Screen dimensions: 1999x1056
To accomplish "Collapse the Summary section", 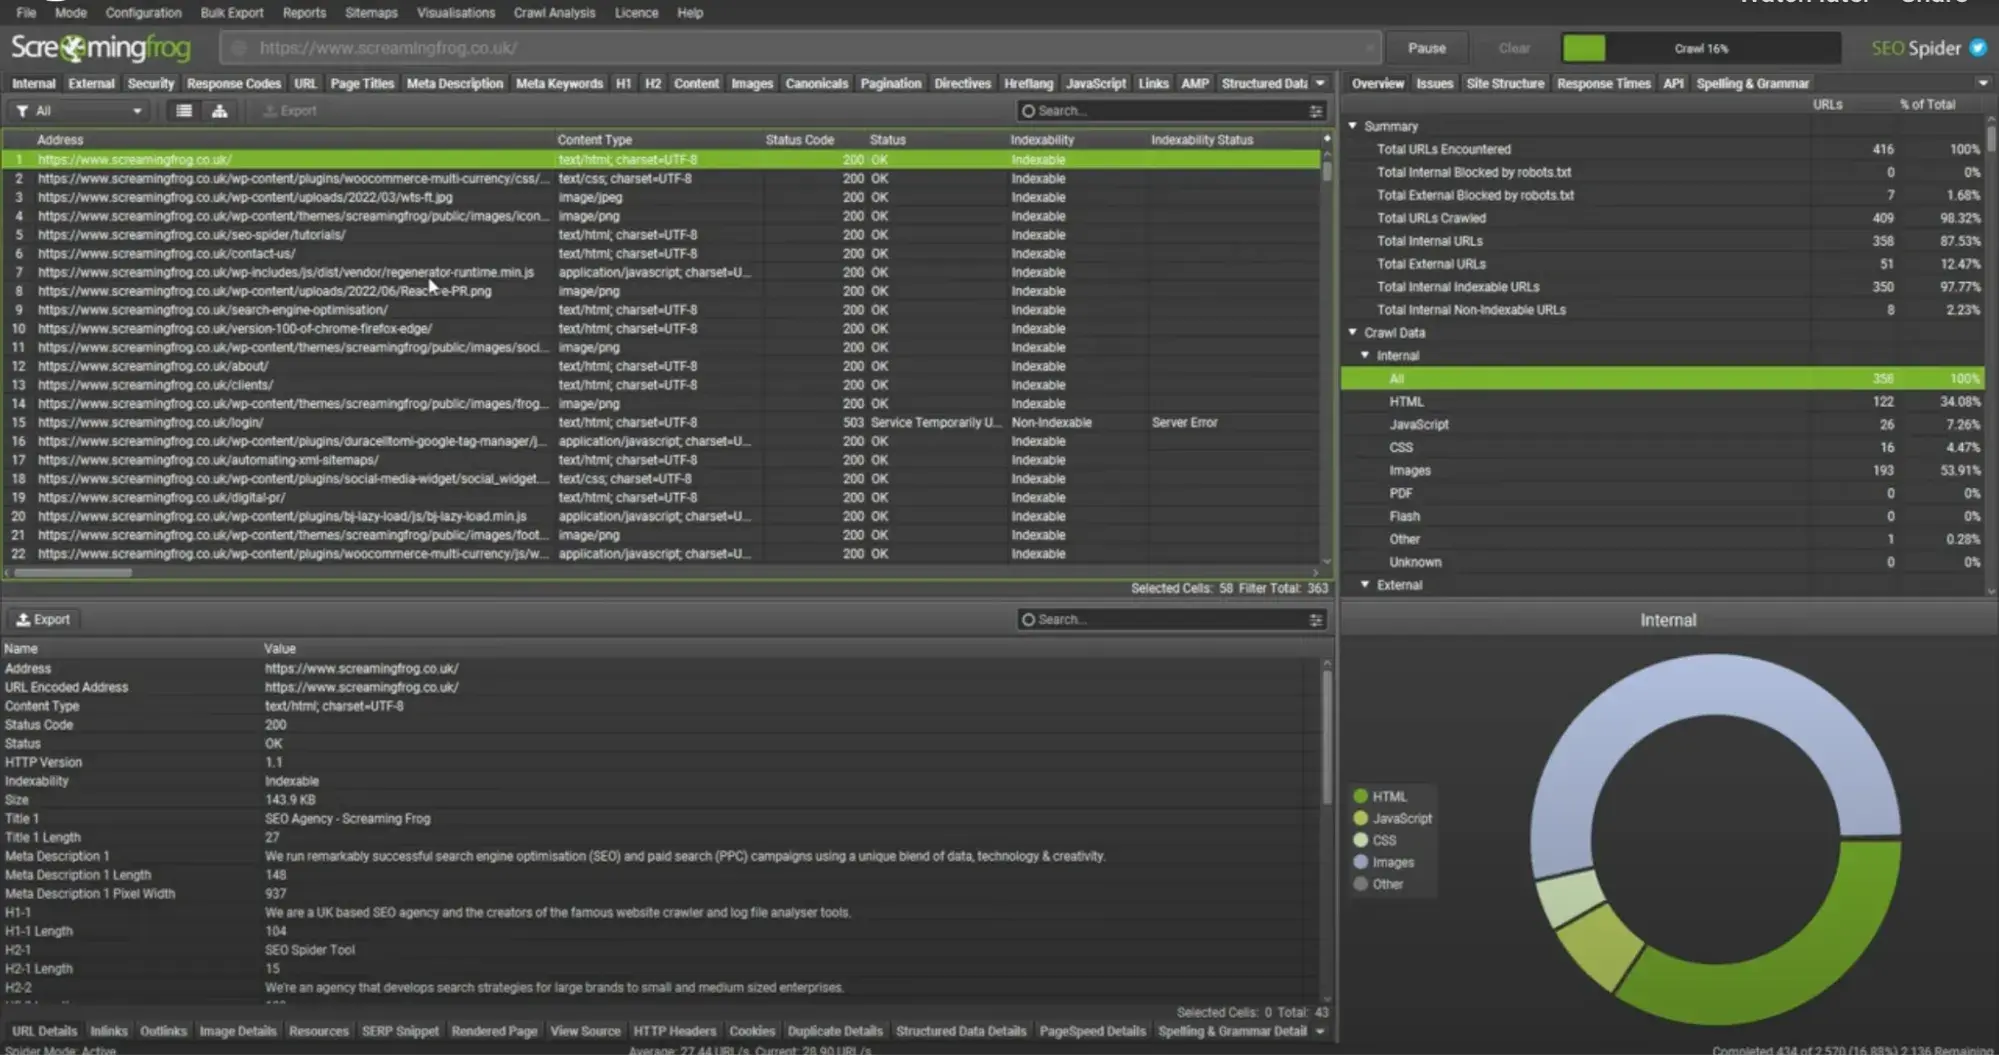I will 1353,126.
